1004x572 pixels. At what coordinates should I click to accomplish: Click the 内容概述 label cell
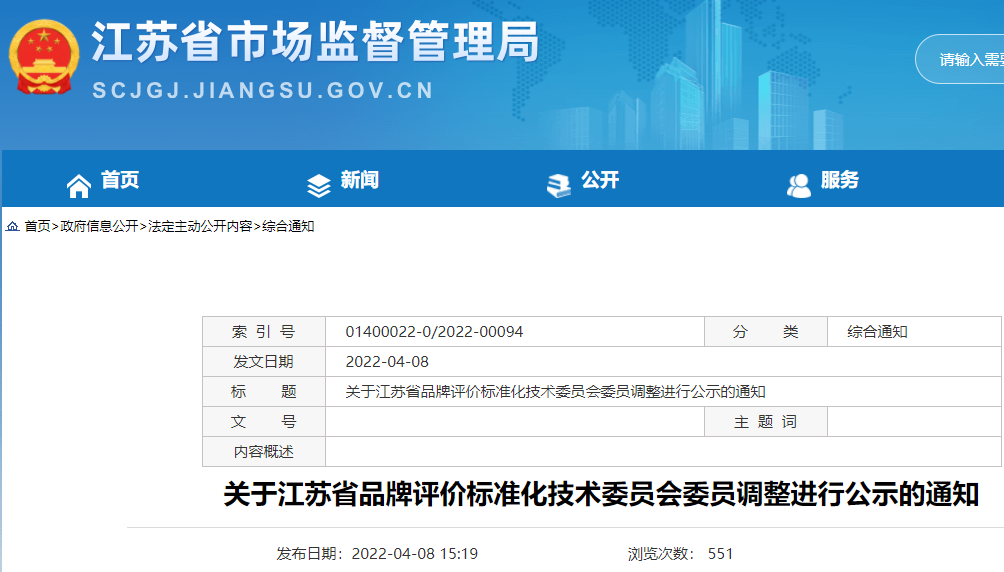coord(264,452)
